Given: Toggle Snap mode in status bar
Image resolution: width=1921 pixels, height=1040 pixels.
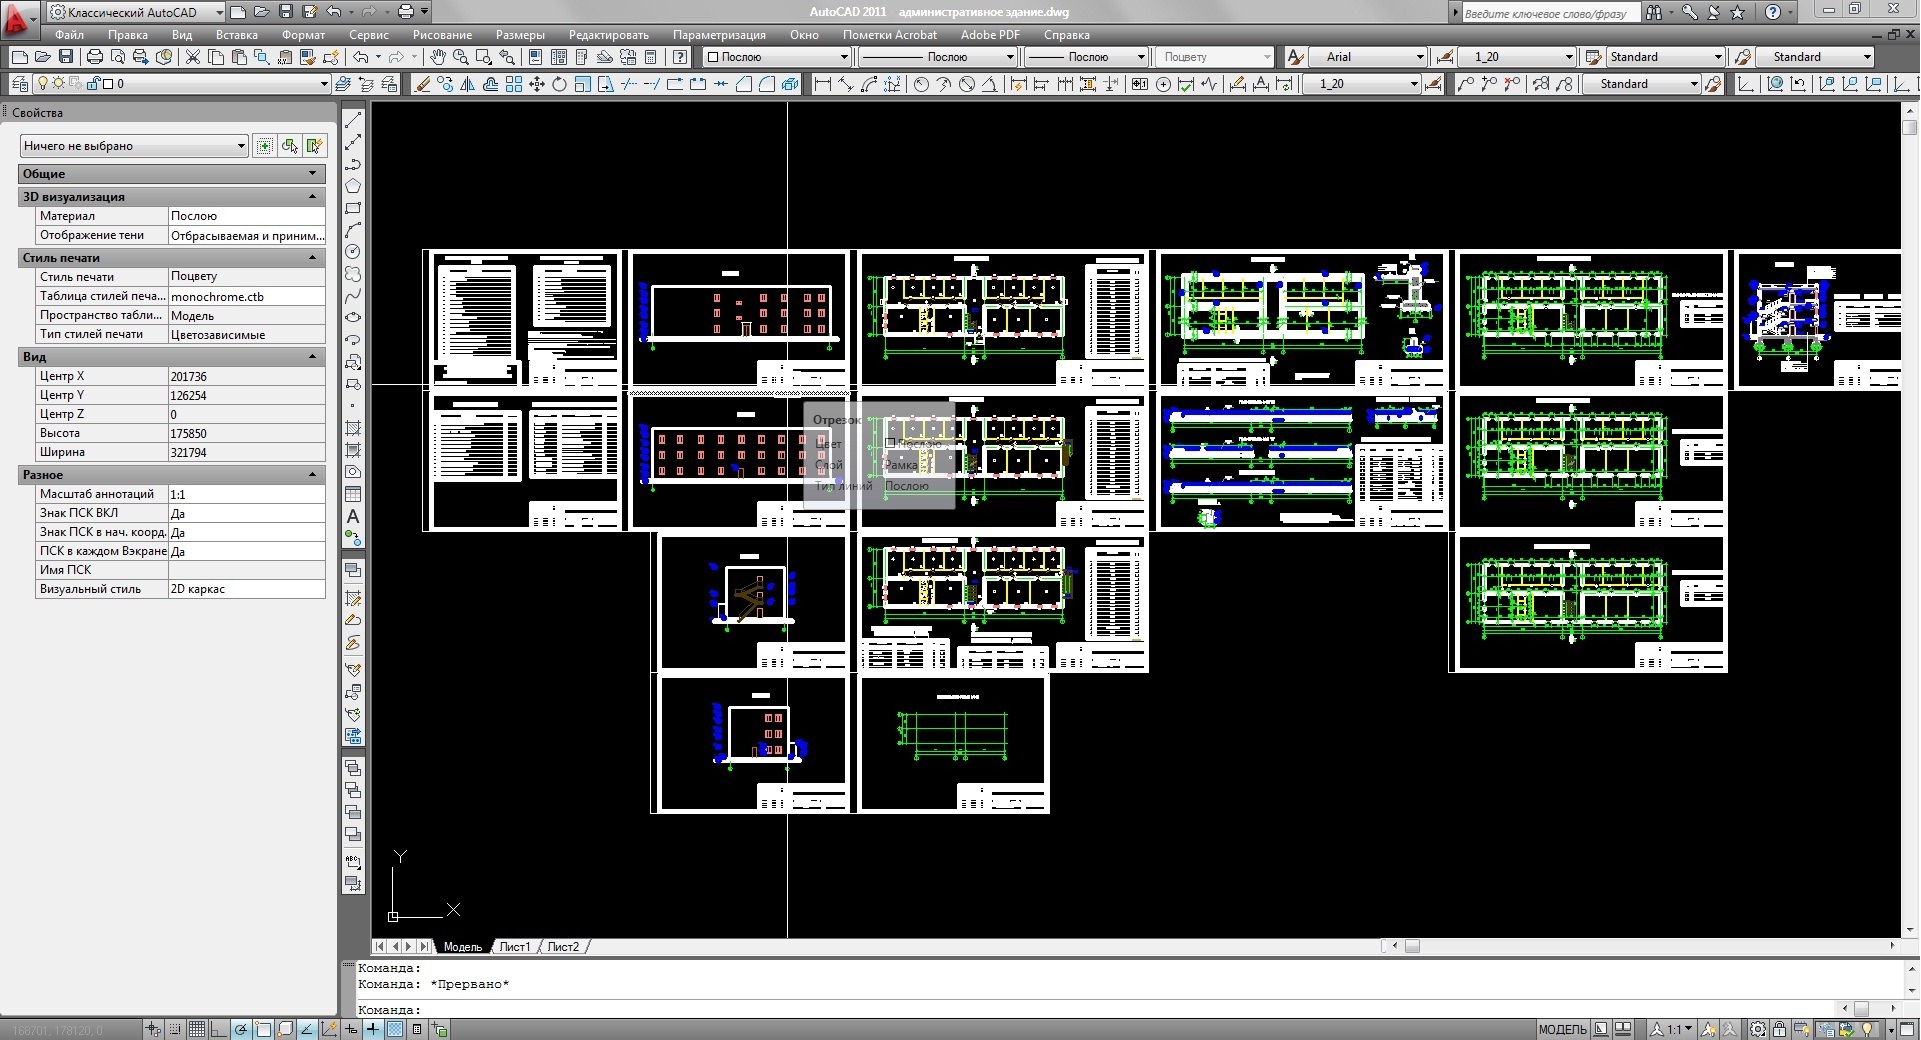Looking at the screenshot, I should click(176, 1029).
